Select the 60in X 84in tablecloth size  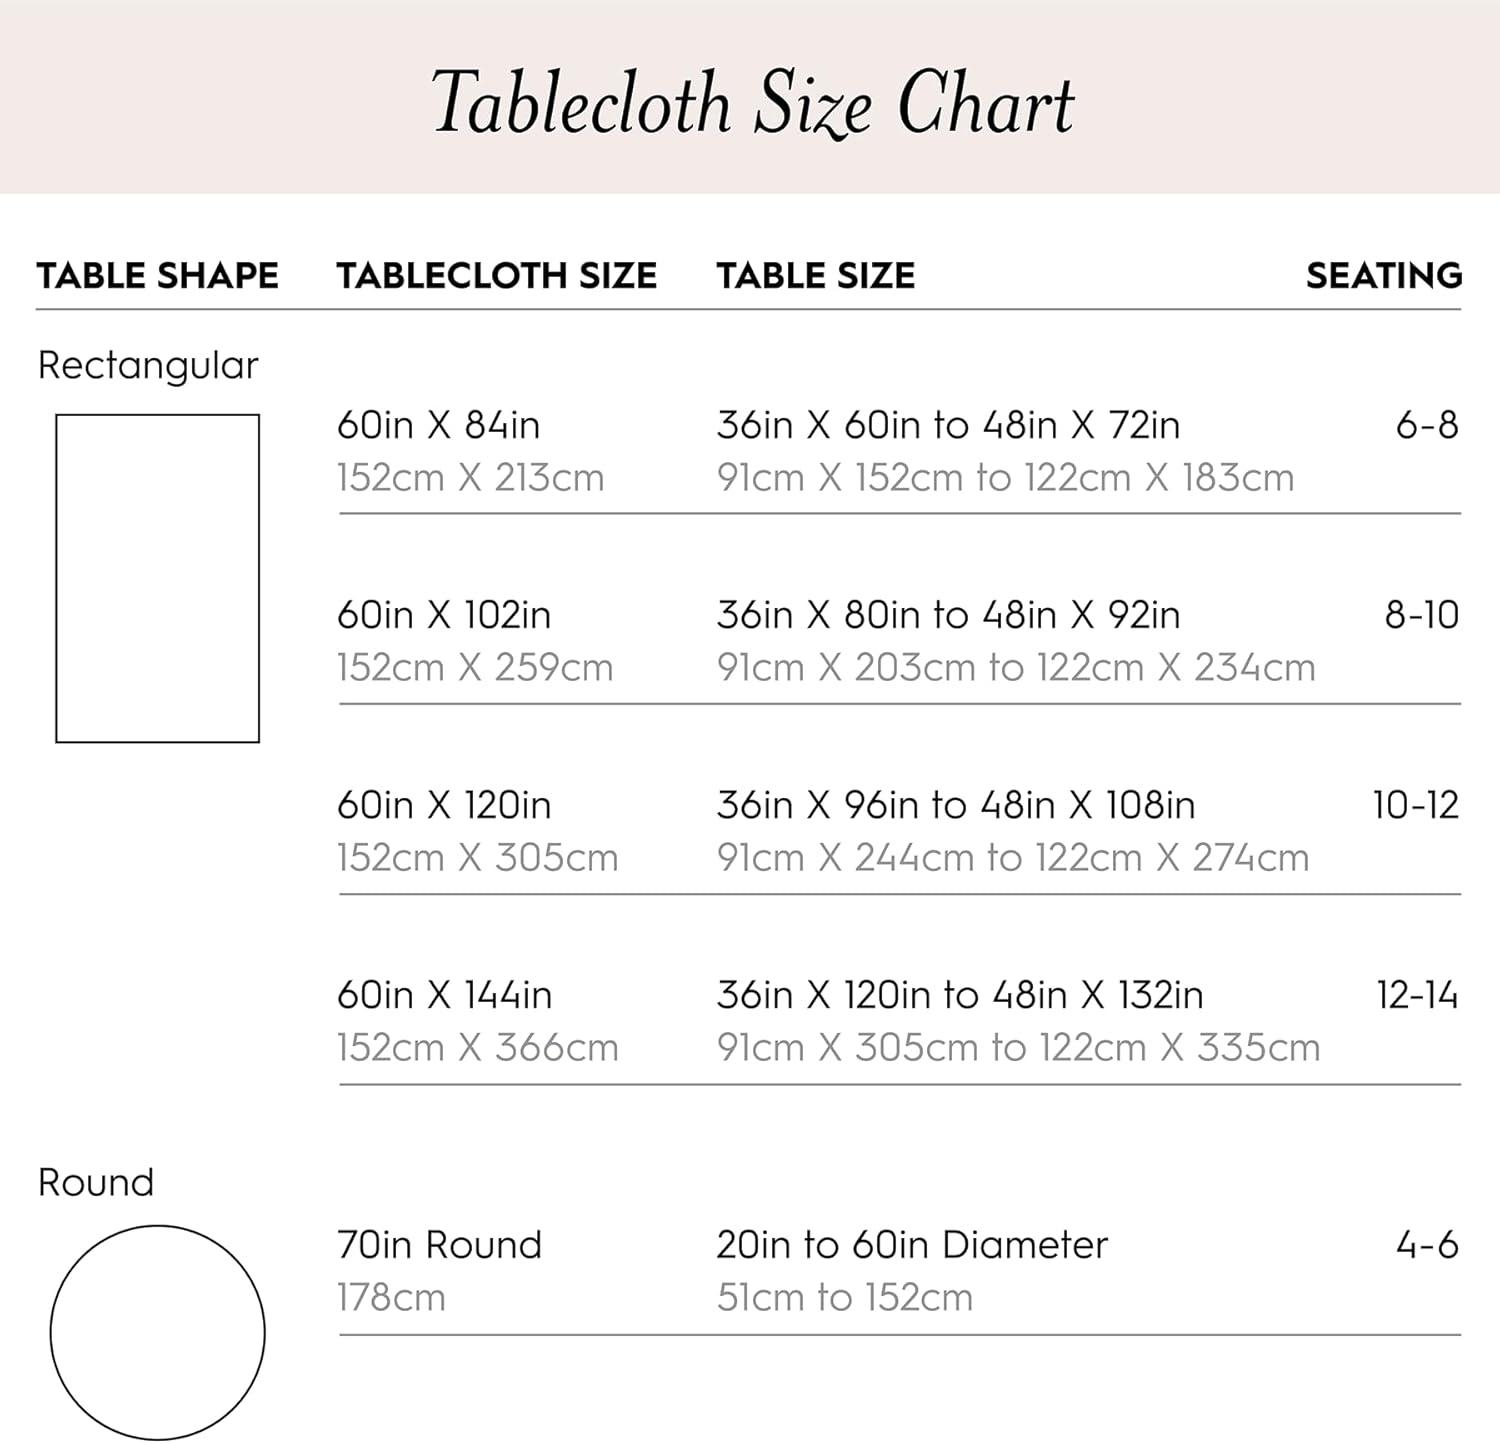point(438,425)
